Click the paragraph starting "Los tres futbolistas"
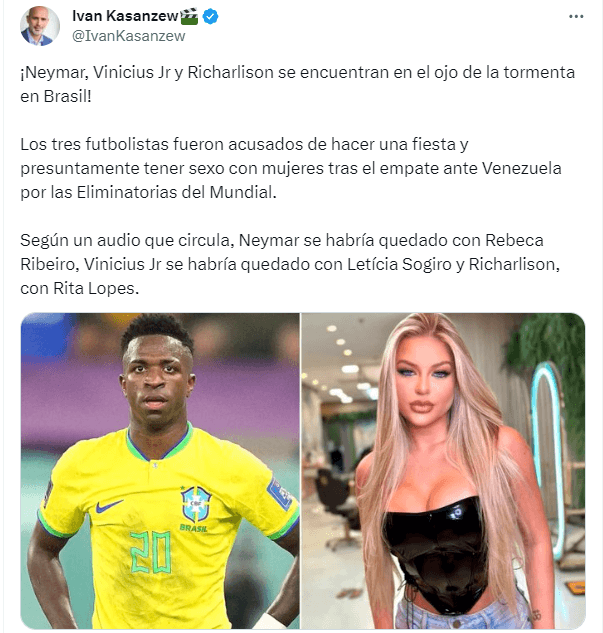The height and width of the screenshot is (633, 603). 291,168
